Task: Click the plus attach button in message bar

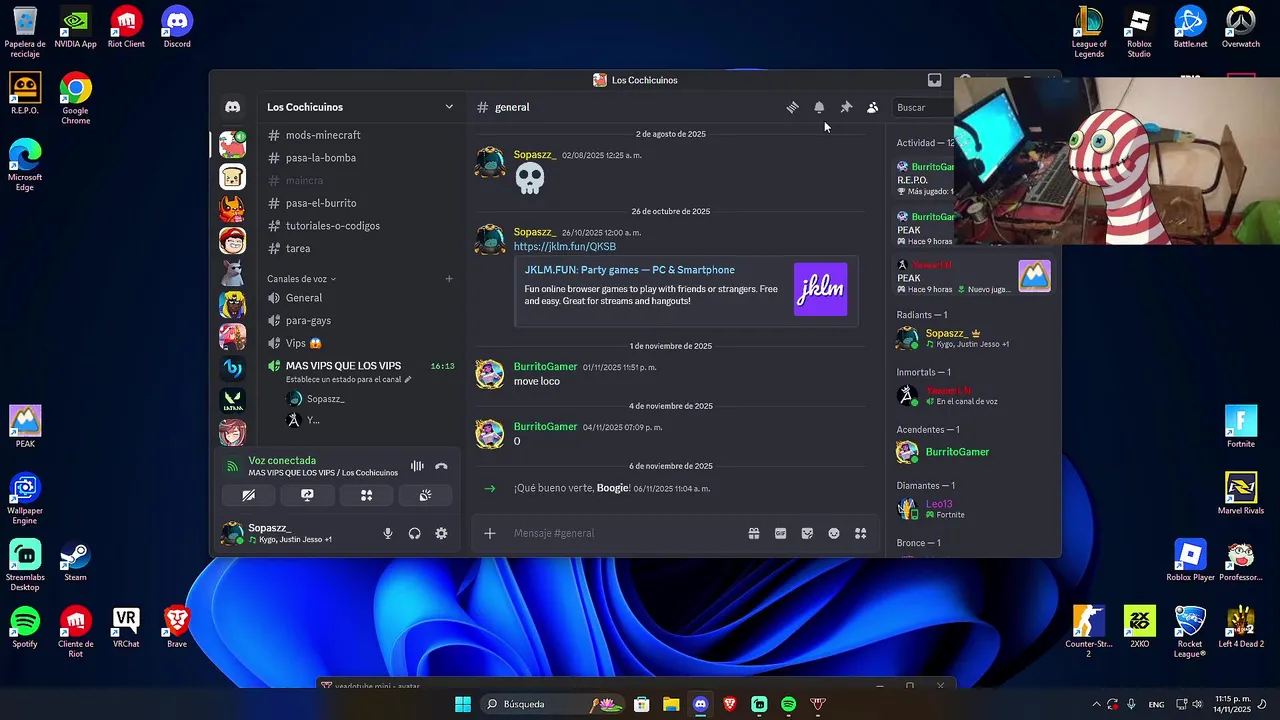Action: pos(490,533)
